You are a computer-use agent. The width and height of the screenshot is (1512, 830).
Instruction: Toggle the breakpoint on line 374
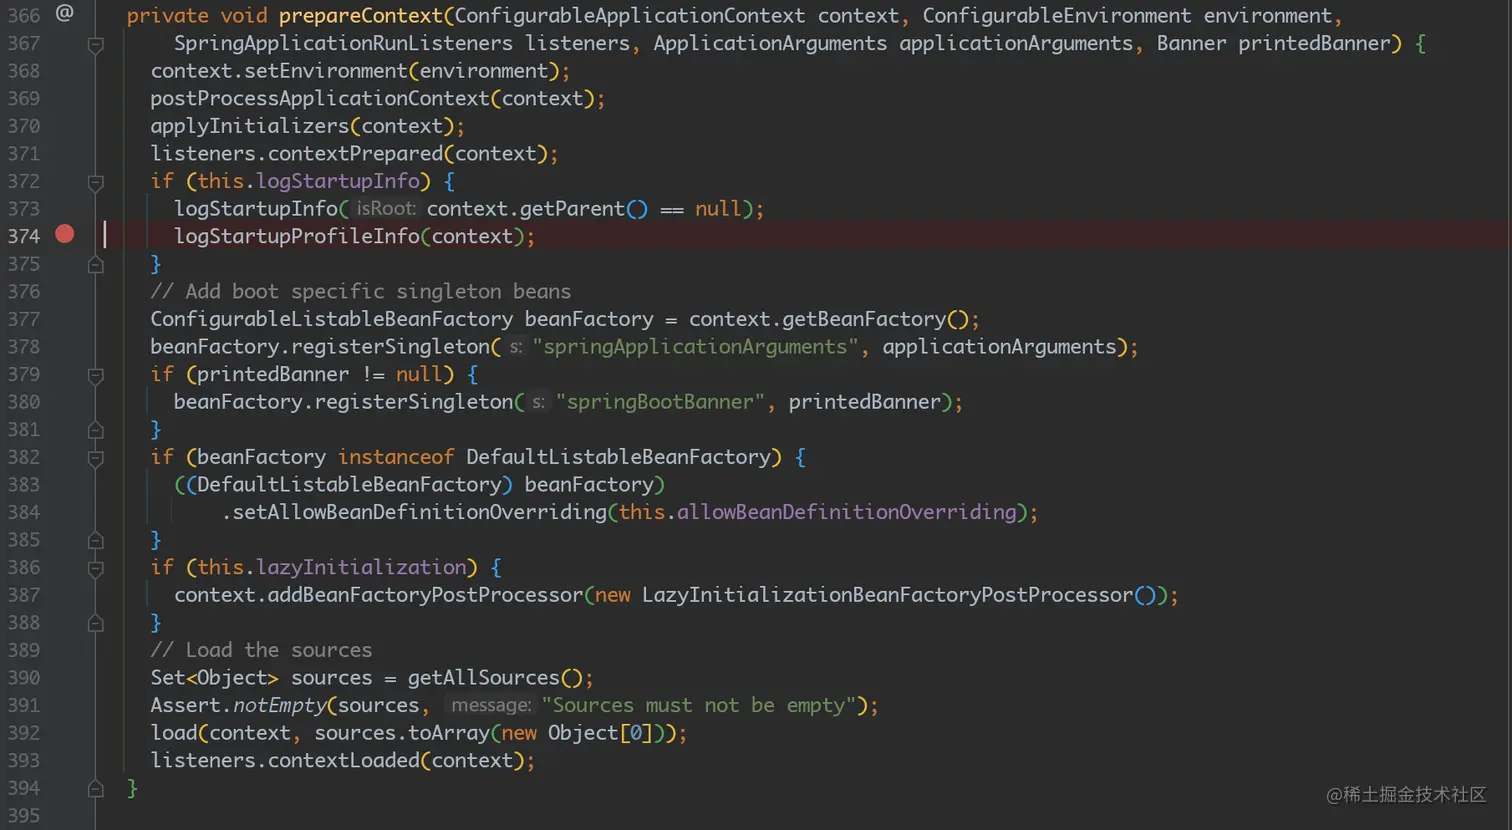[65, 234]
